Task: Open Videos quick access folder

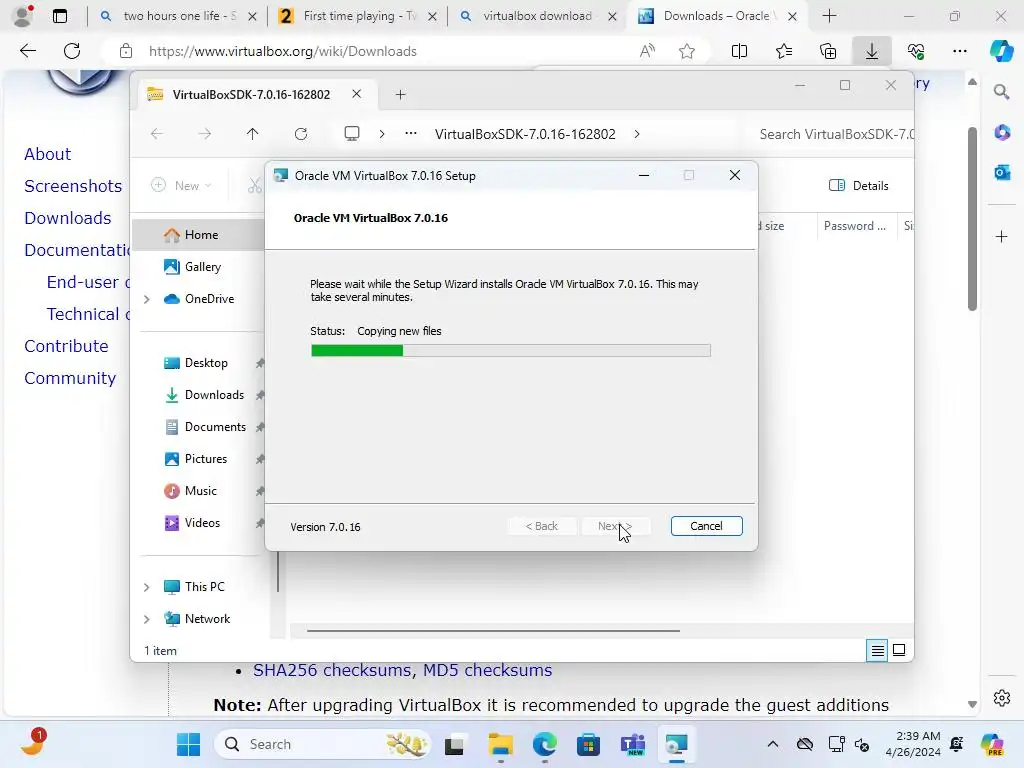Action: click(200, 522)
